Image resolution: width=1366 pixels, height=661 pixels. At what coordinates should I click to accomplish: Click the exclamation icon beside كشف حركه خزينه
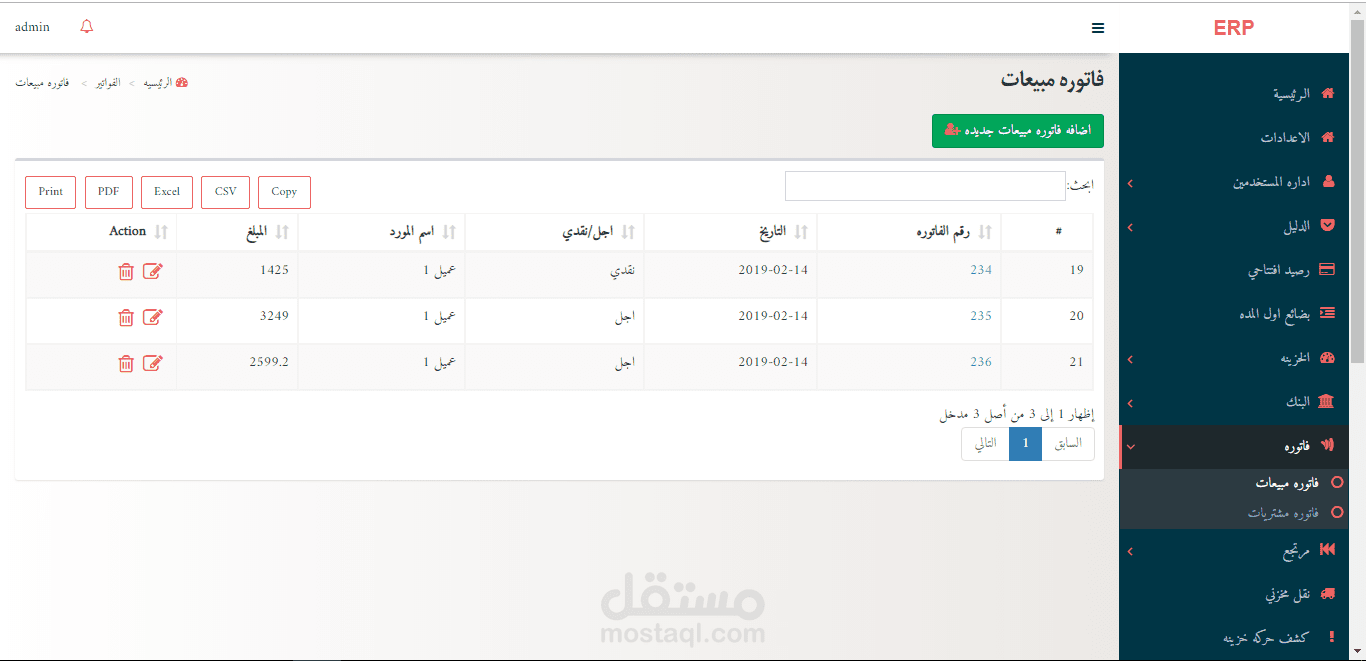[x=1331, y=637]
